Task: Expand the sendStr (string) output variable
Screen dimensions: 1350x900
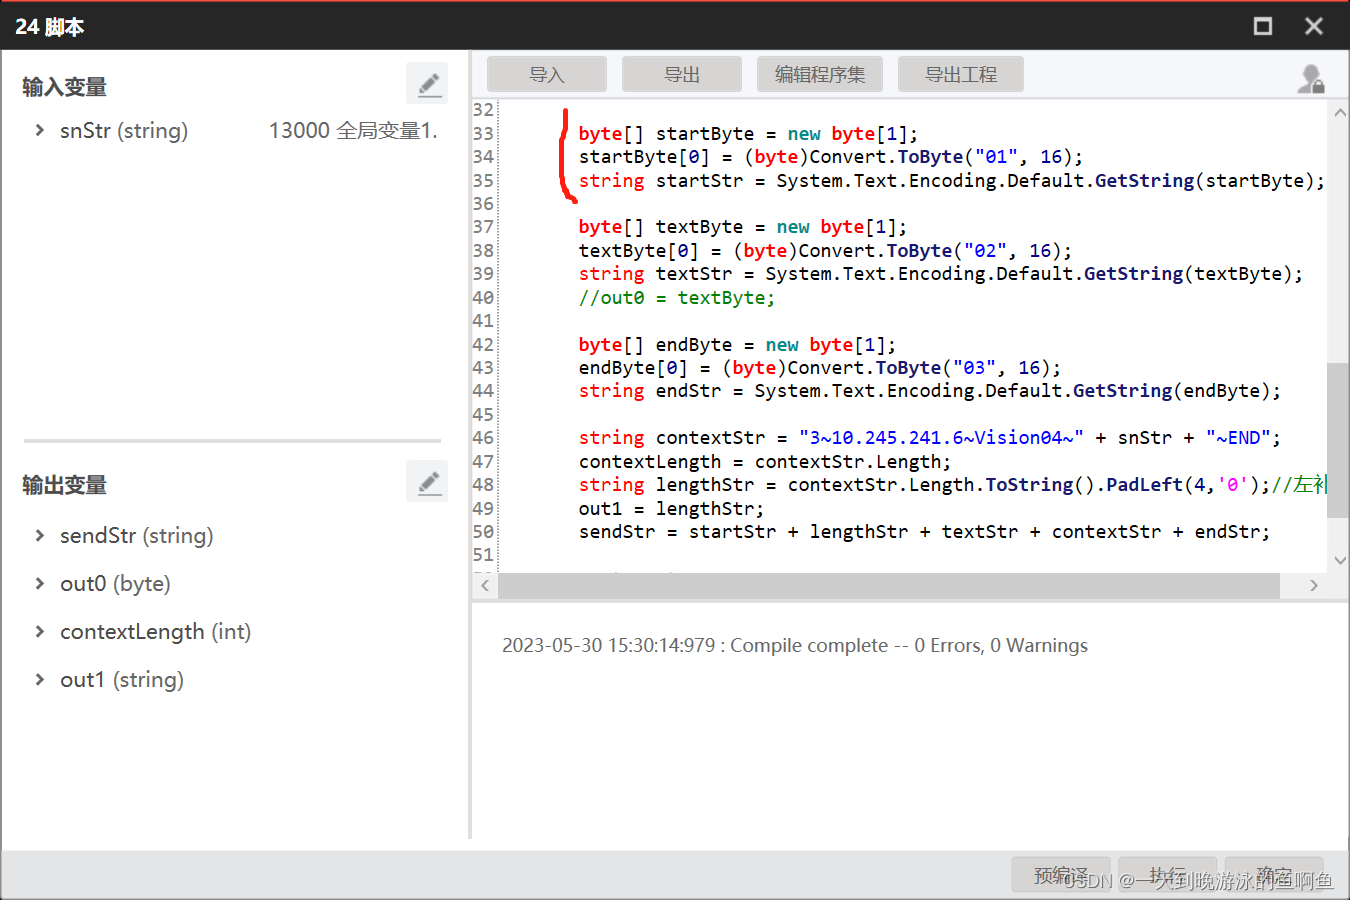Action: (x=39, y=535)
